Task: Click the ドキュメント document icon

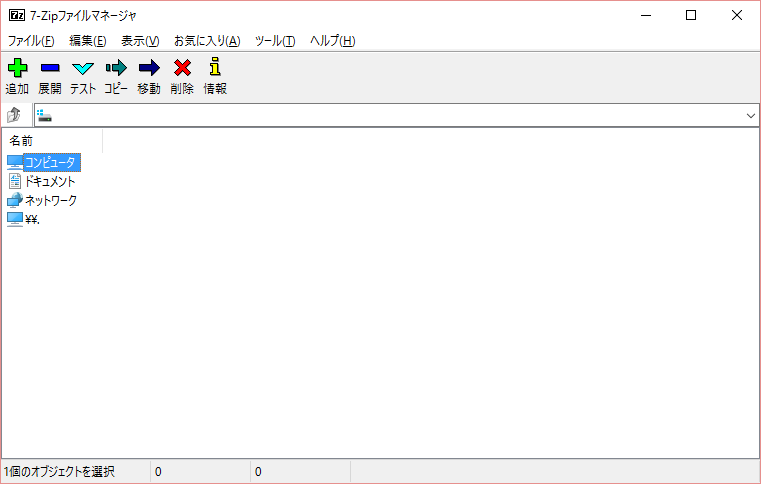Action: (x=15, y=181)
